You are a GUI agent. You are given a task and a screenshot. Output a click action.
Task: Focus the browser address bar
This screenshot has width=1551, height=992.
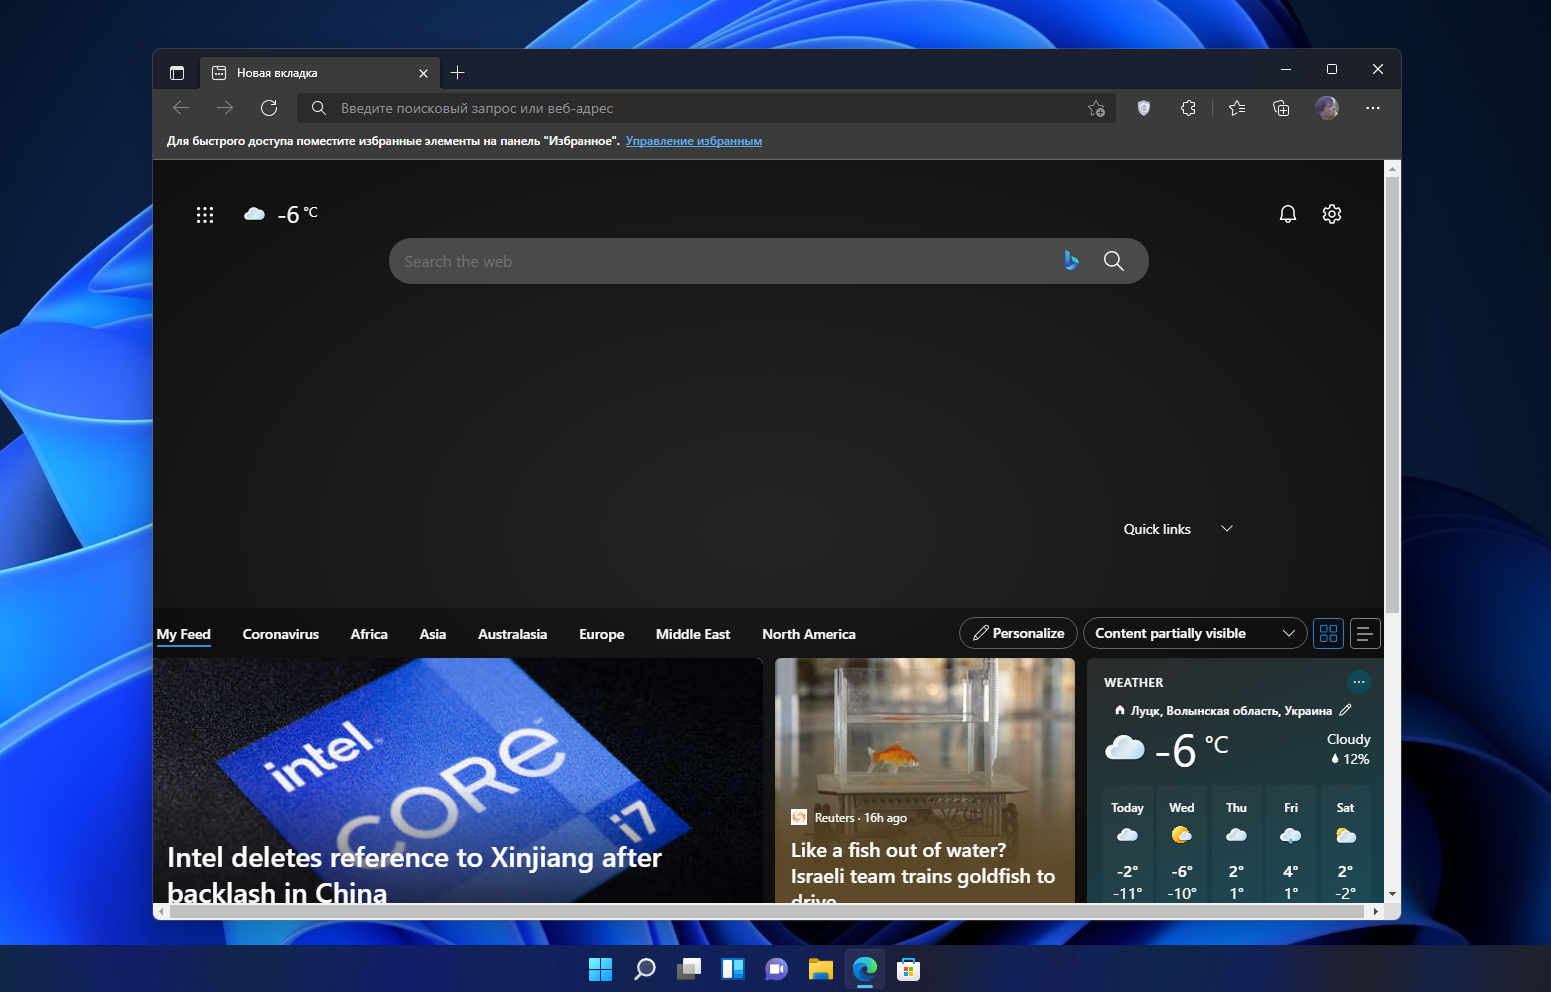(708, 108)
